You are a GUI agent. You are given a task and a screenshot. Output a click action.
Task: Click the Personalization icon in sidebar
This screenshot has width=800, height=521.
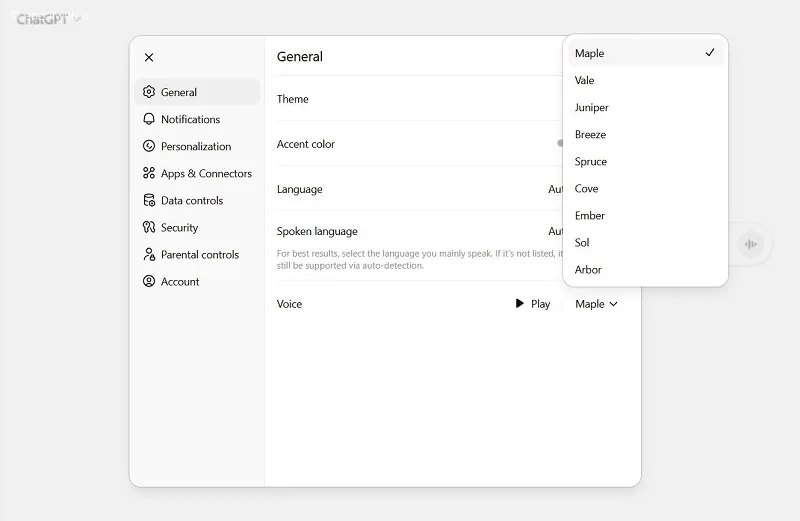pos(149,146)
